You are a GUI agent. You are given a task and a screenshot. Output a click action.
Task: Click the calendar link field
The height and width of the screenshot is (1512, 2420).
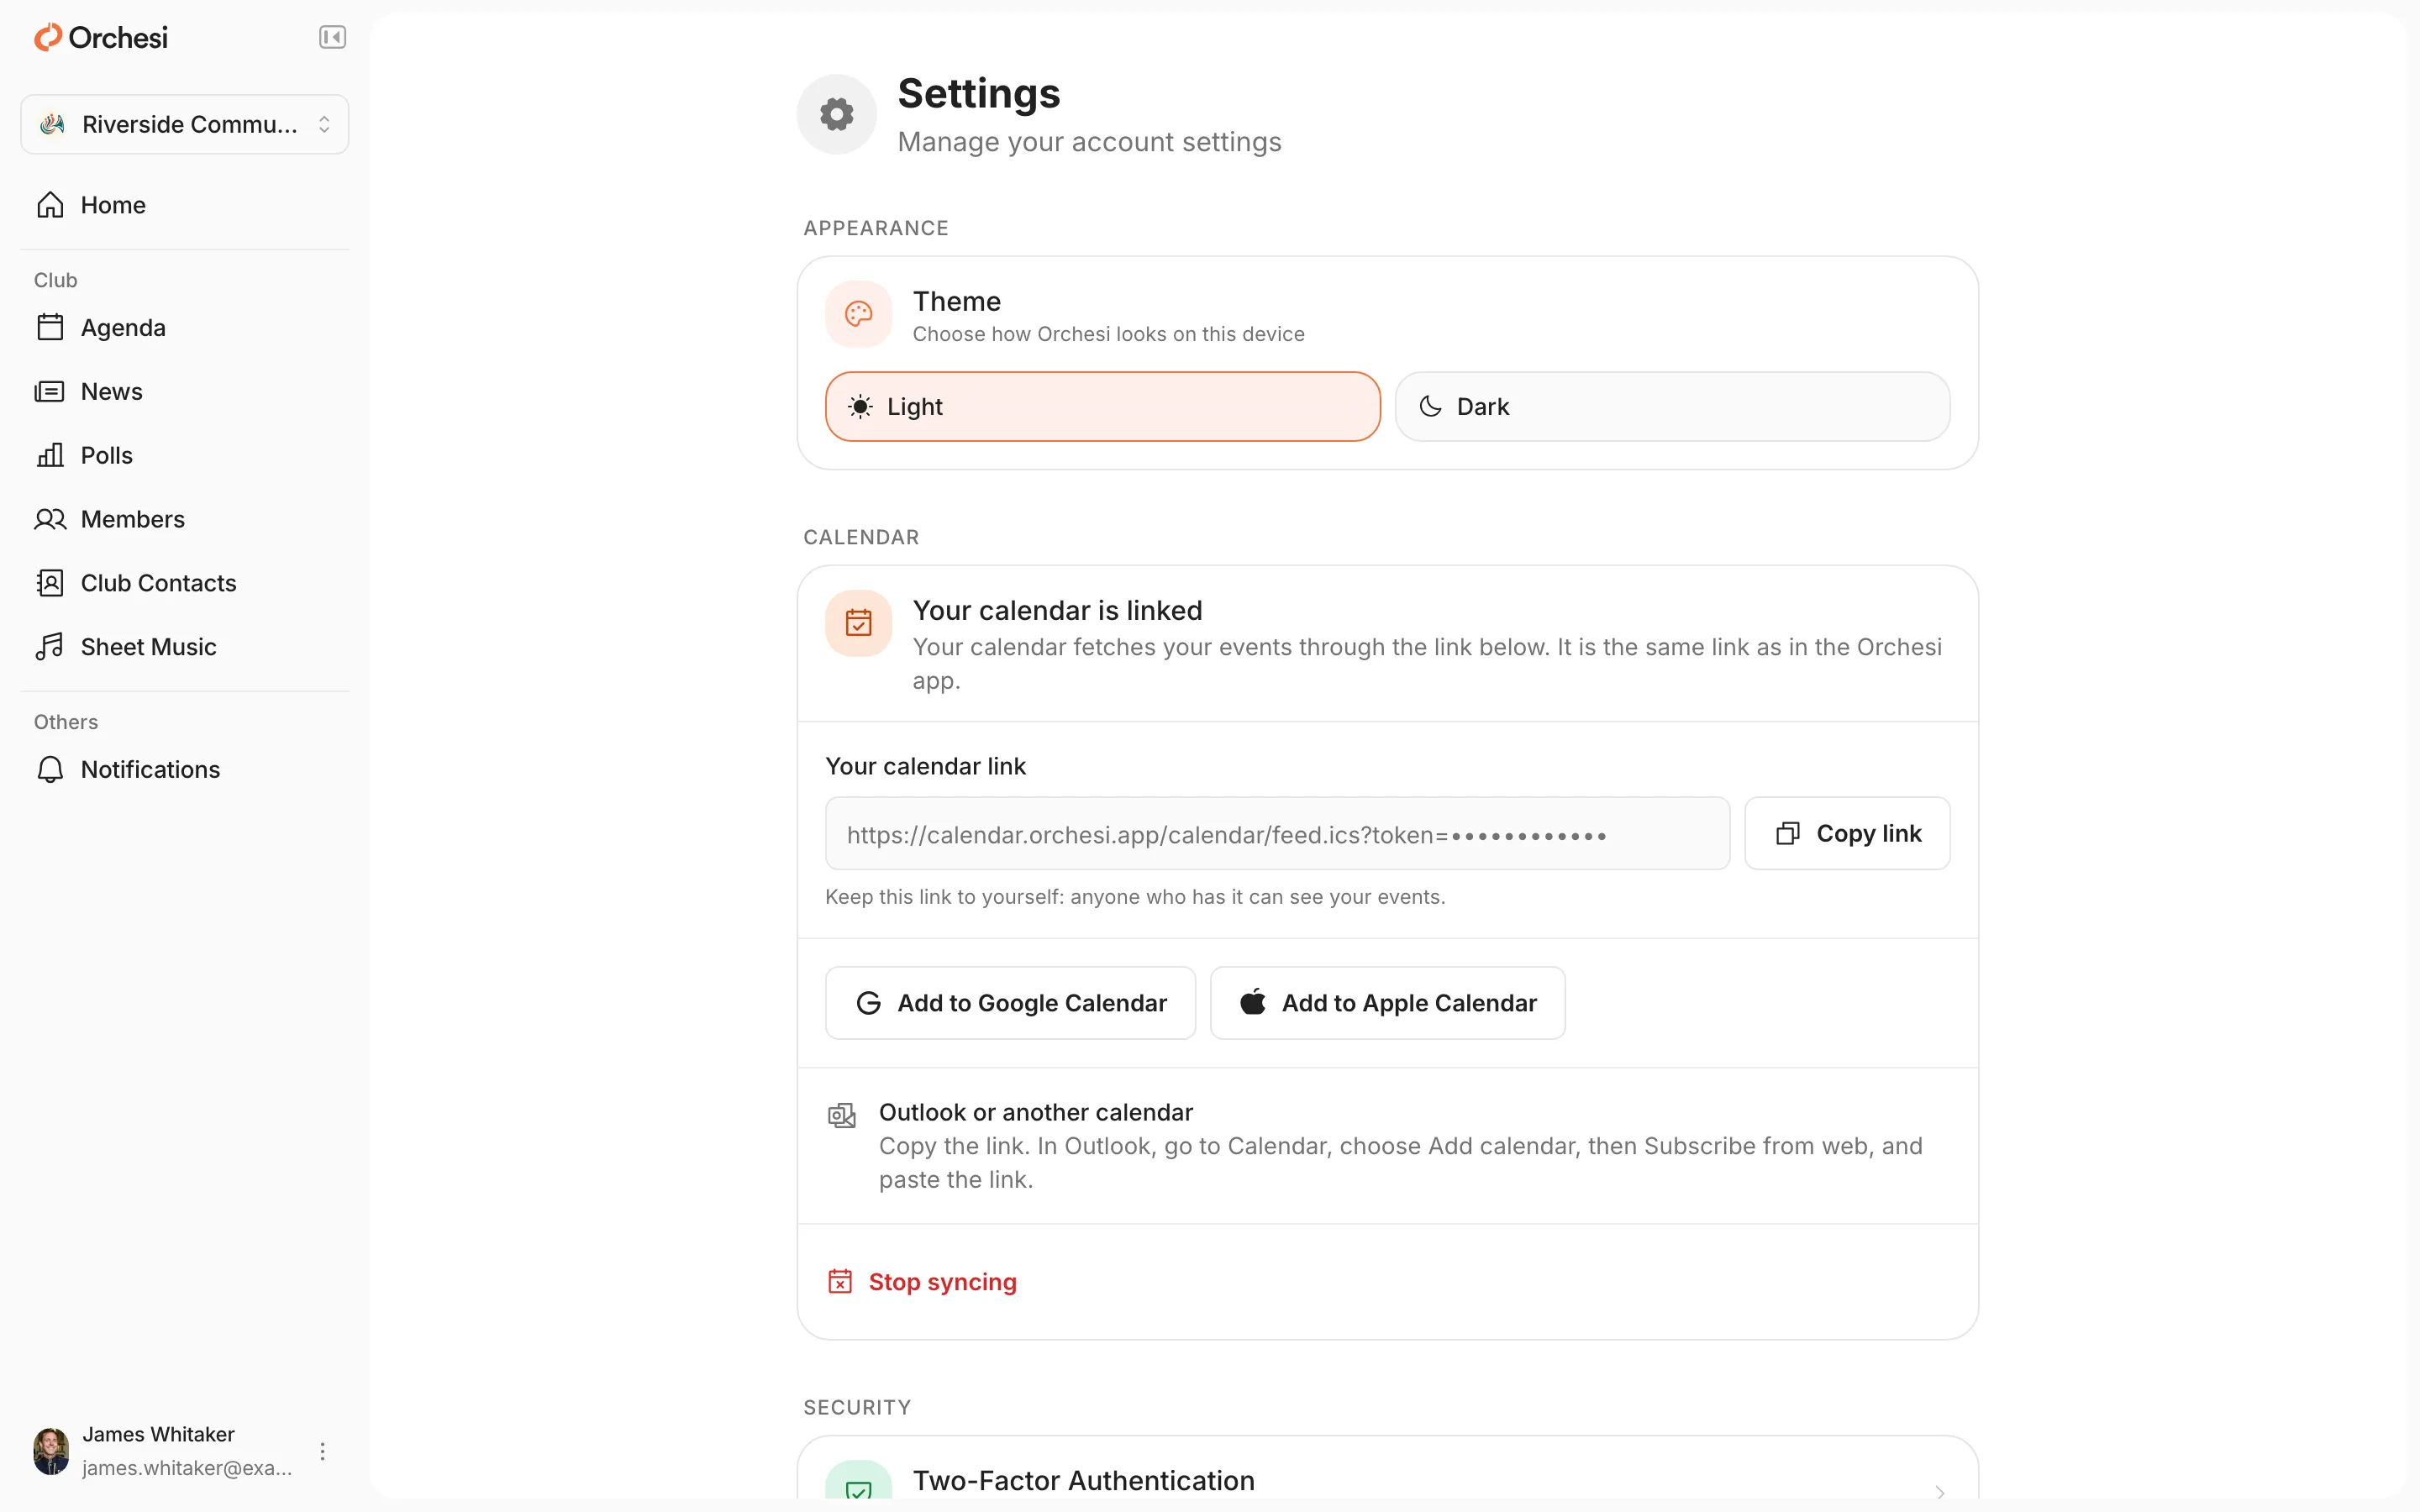coord(1277,834)
